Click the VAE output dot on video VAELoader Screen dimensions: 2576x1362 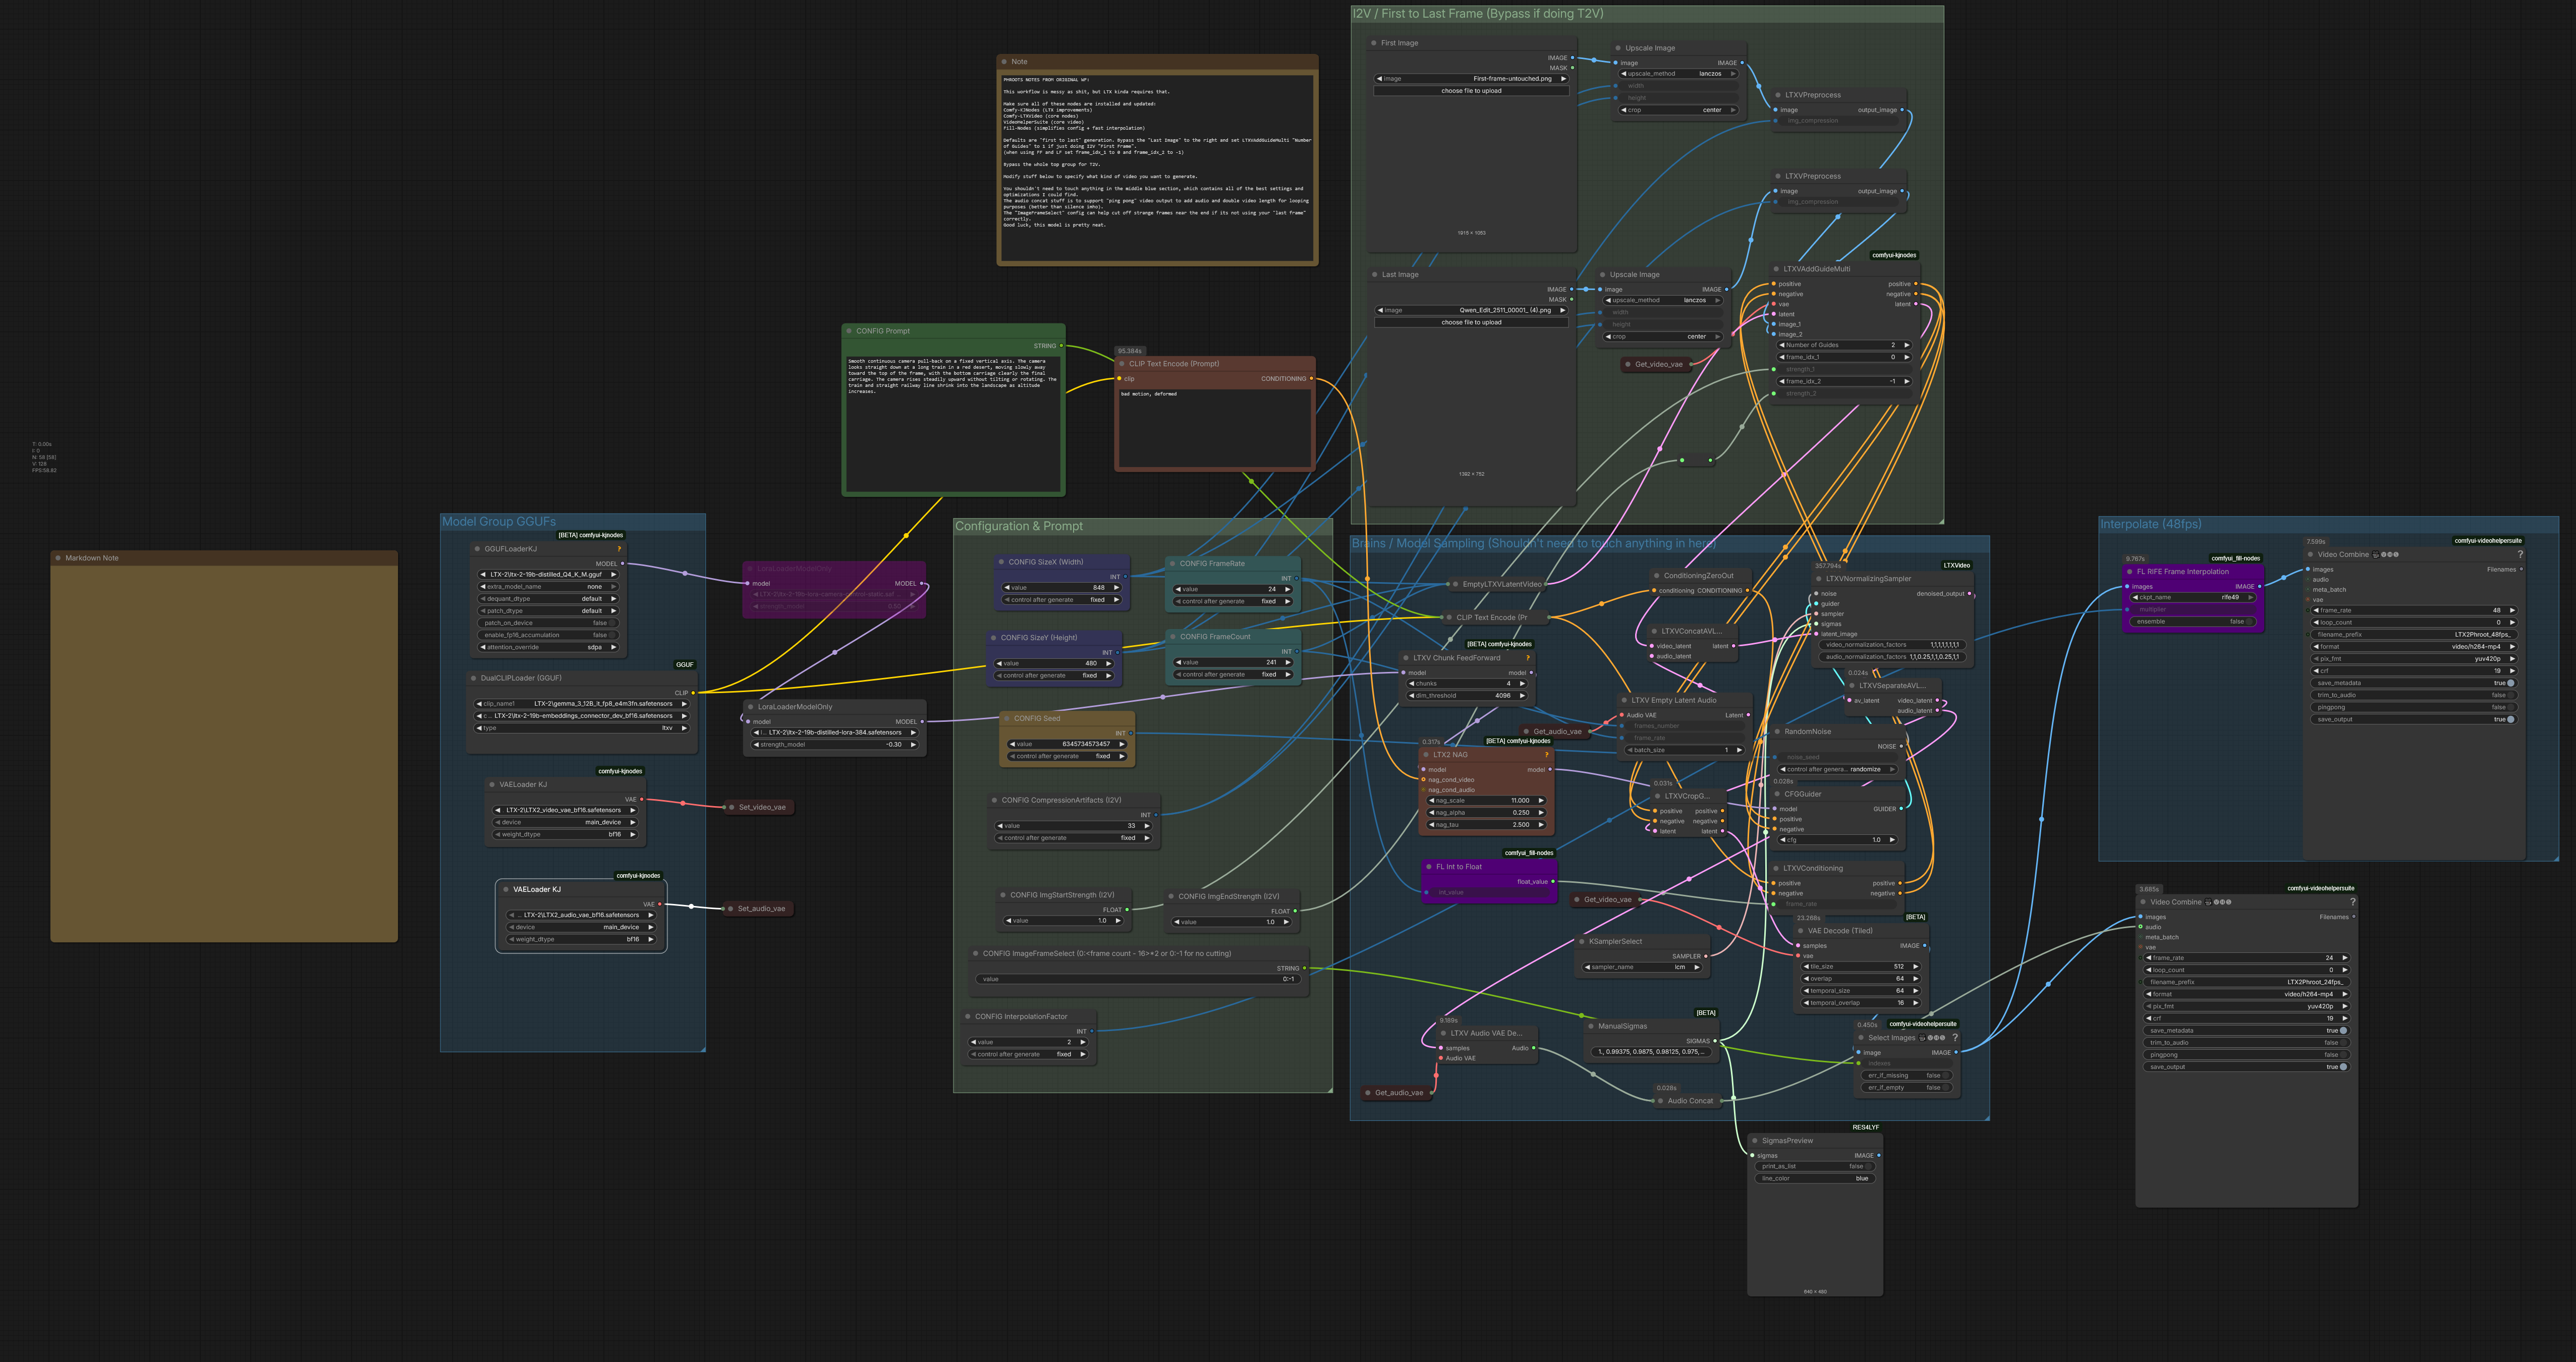tap(641, 799)
